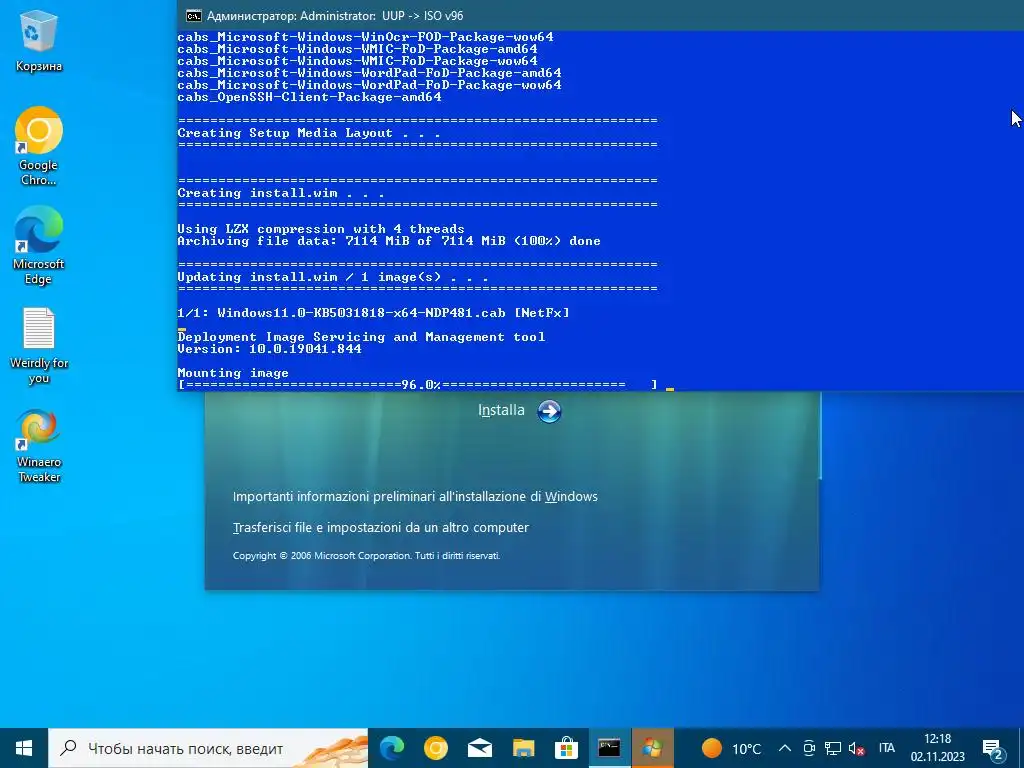Open Google Chrome from the taskbar

pos(436,748)
